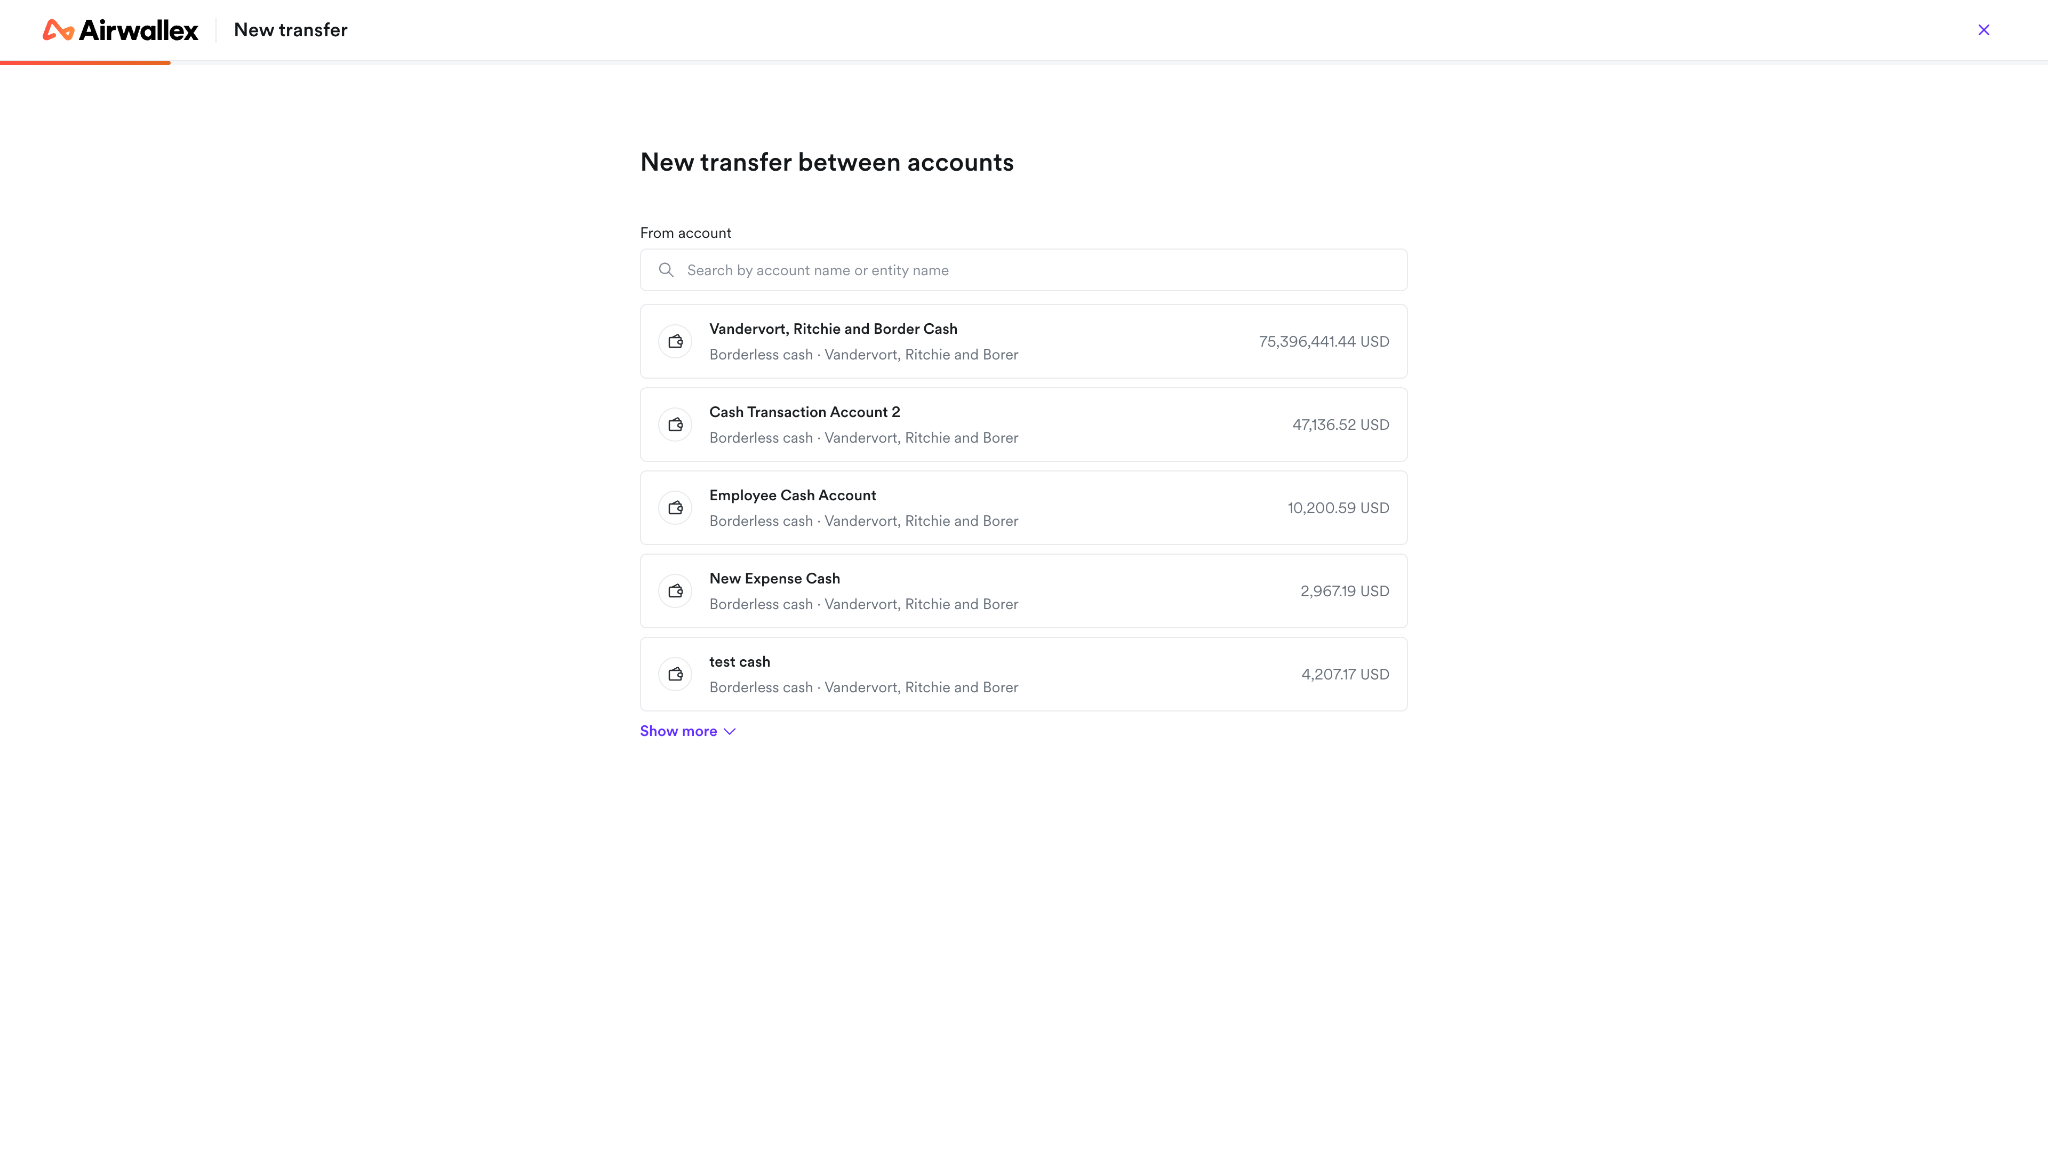
Task: Click wallet icon for Cash Transaction Account 2
Action: 676,425
